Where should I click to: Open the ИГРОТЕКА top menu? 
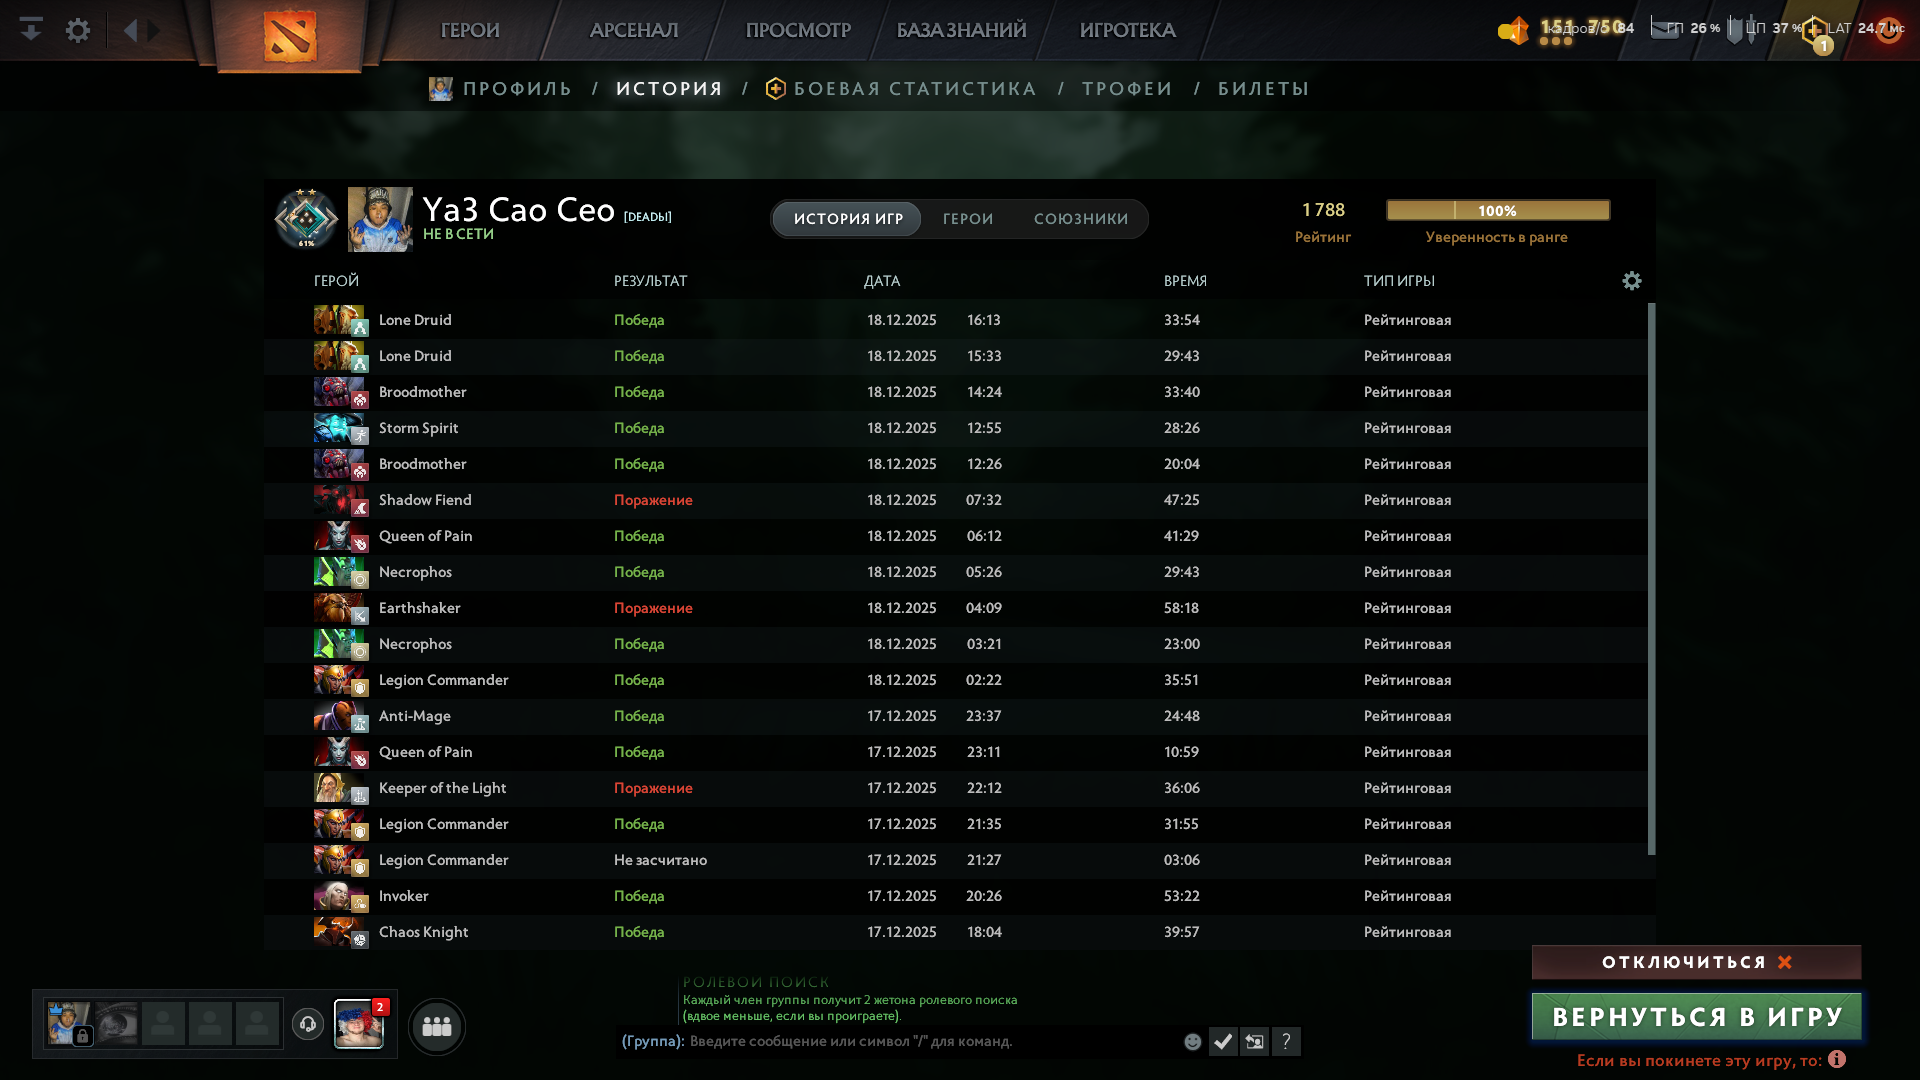(x=1127, y=30)
